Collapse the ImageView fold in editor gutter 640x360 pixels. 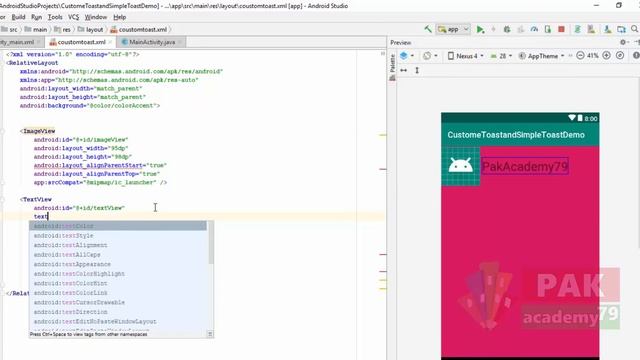(2, 131)
